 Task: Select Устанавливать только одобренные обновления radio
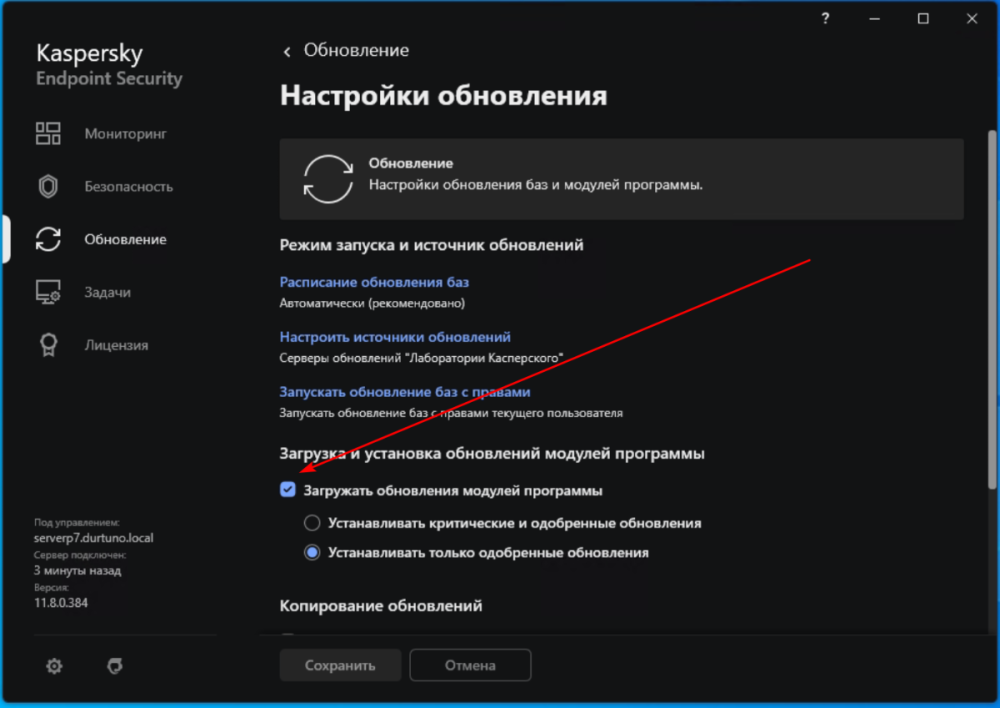click(312, 552)
